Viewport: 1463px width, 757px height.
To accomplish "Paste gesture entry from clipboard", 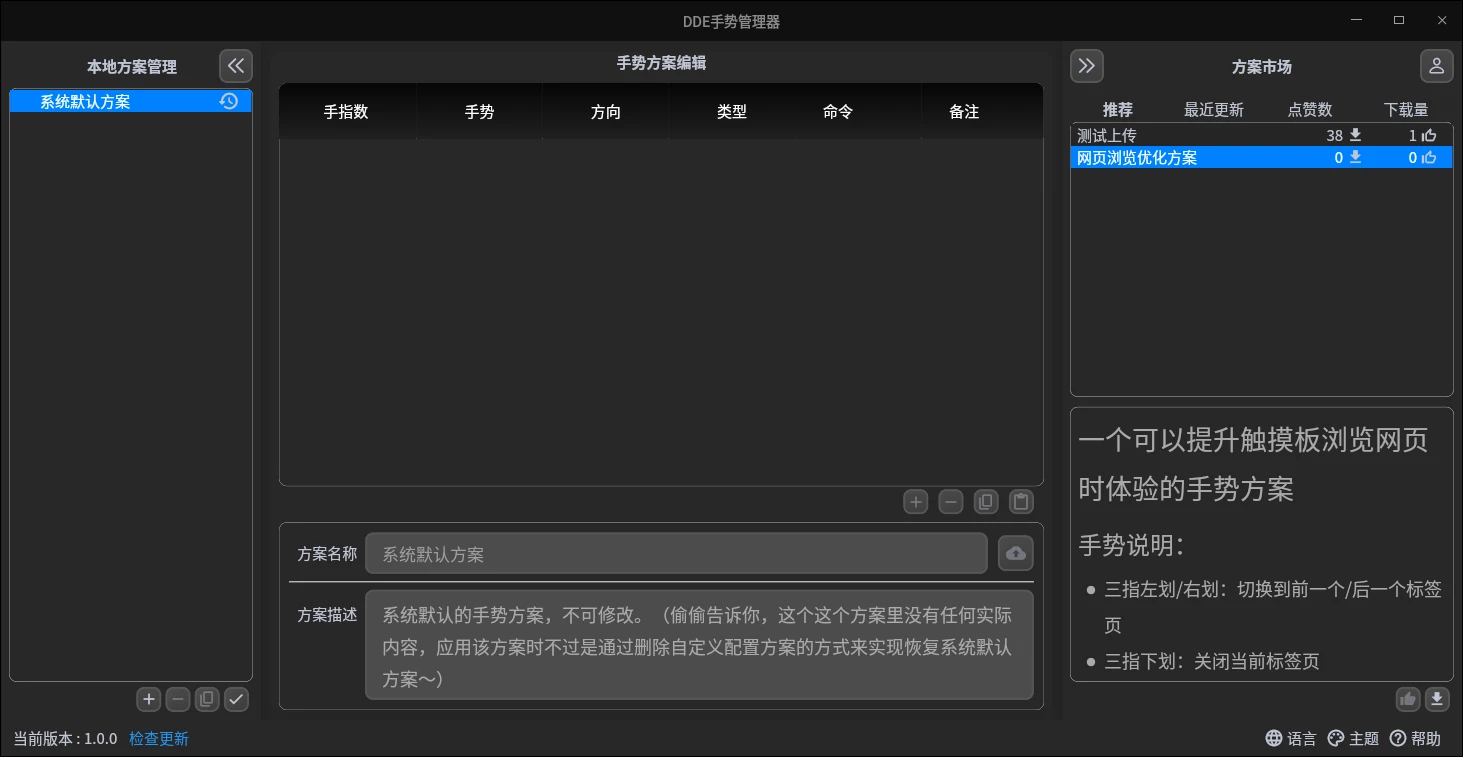I will [1021, 502].
